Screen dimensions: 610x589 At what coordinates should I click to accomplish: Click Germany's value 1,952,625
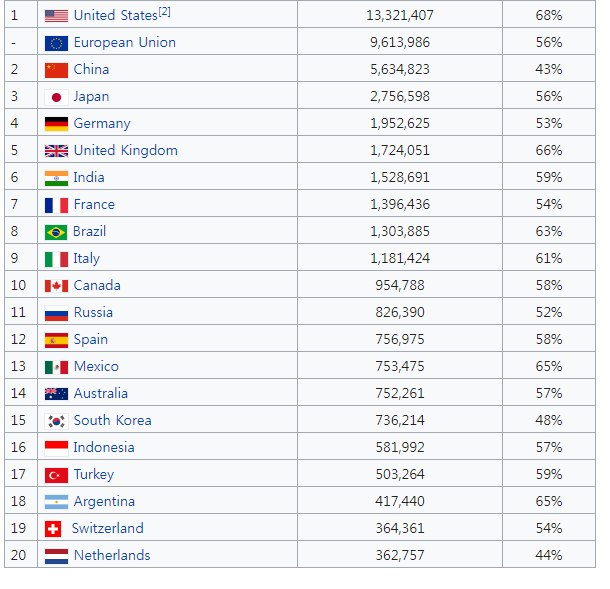pyautogui.click(x=400, y=123)
